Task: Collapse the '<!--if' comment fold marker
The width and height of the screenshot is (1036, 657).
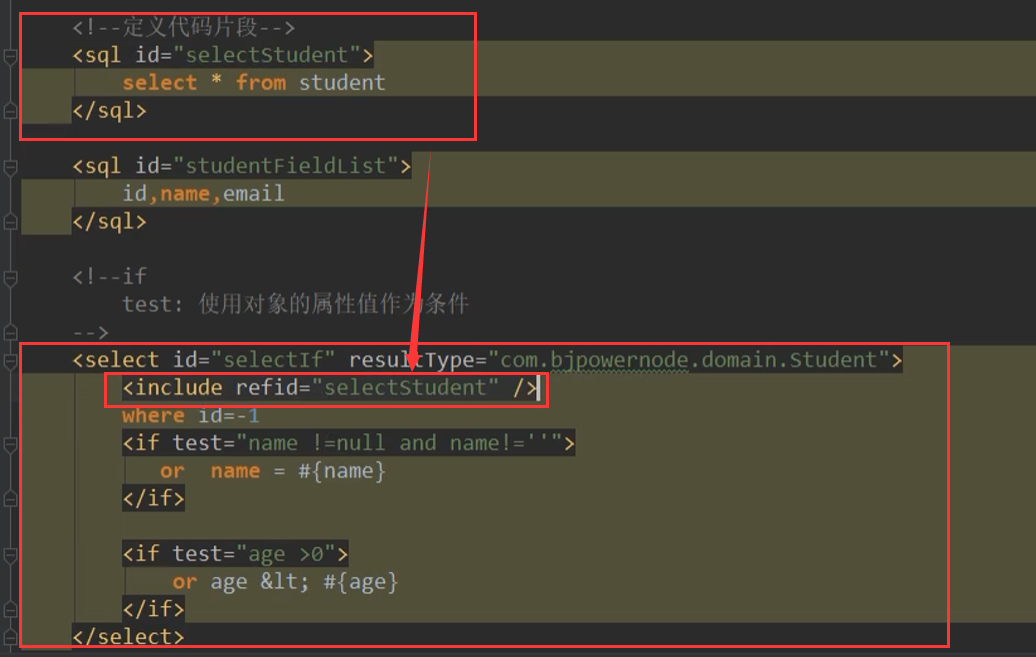Action: click(10, 278)
